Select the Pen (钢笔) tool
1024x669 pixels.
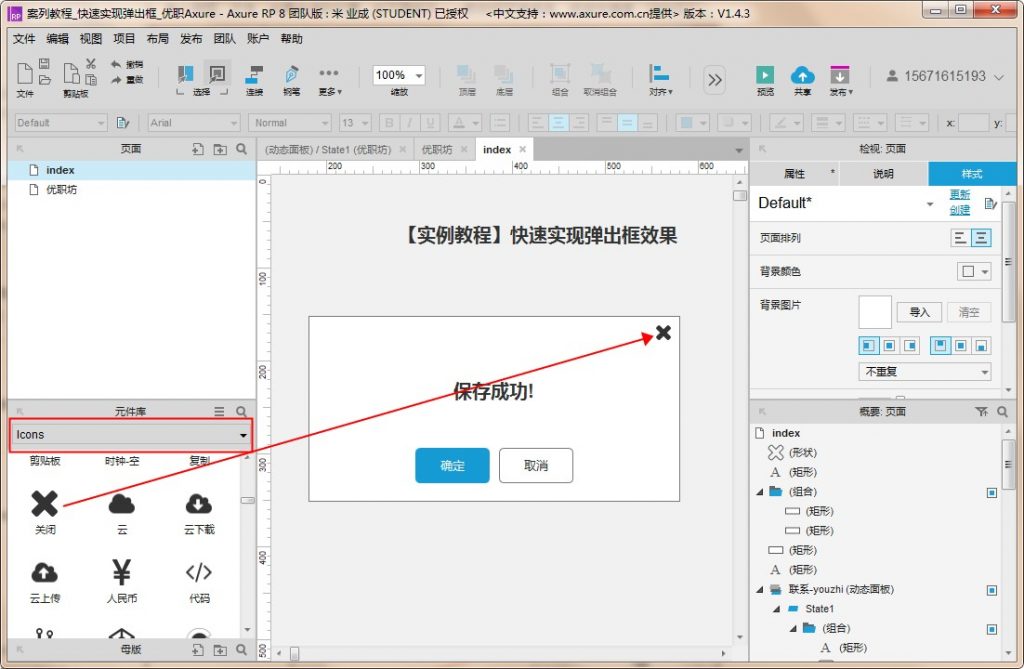point(291,76)
